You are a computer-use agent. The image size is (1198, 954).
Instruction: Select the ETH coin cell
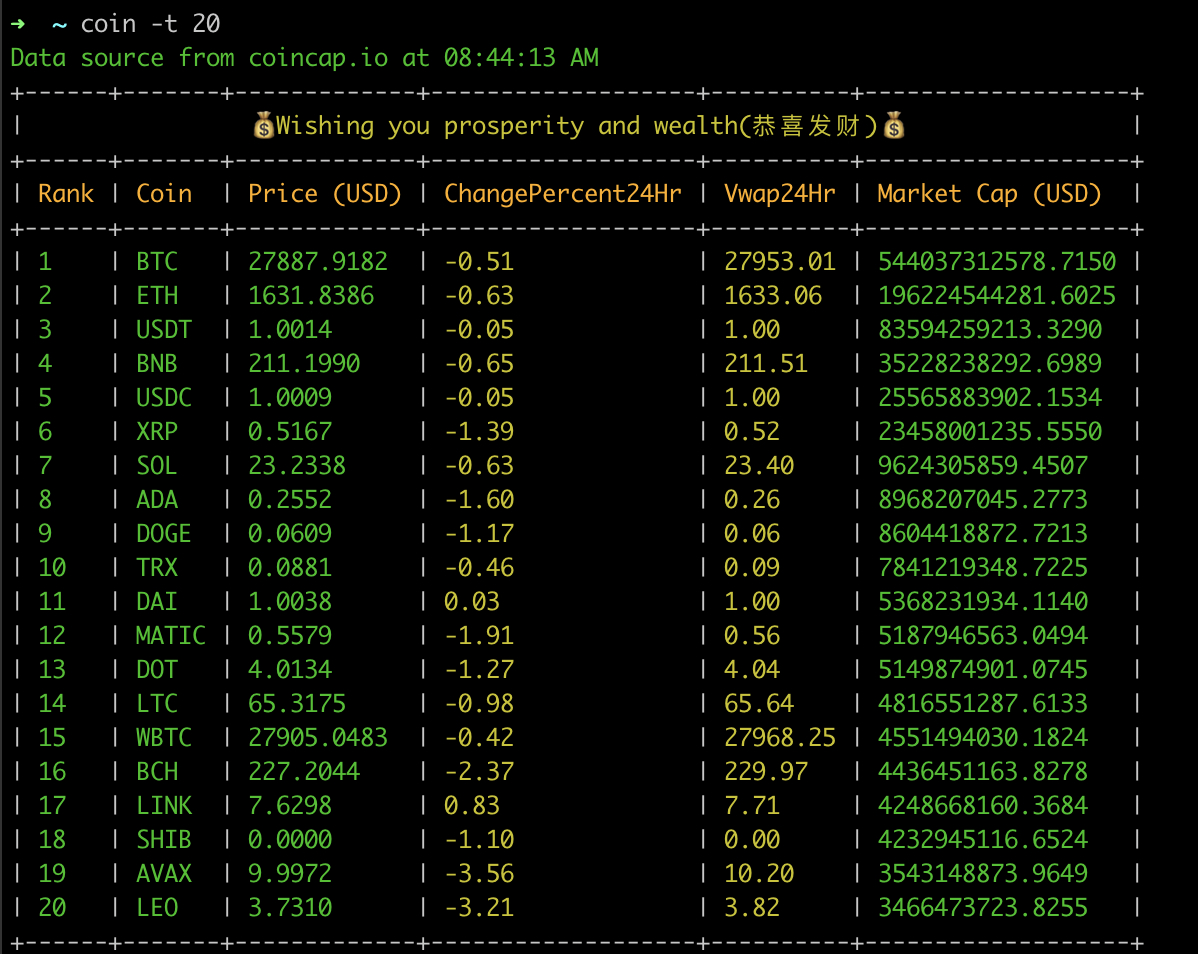pyautogui.click(x=157, y=296)
